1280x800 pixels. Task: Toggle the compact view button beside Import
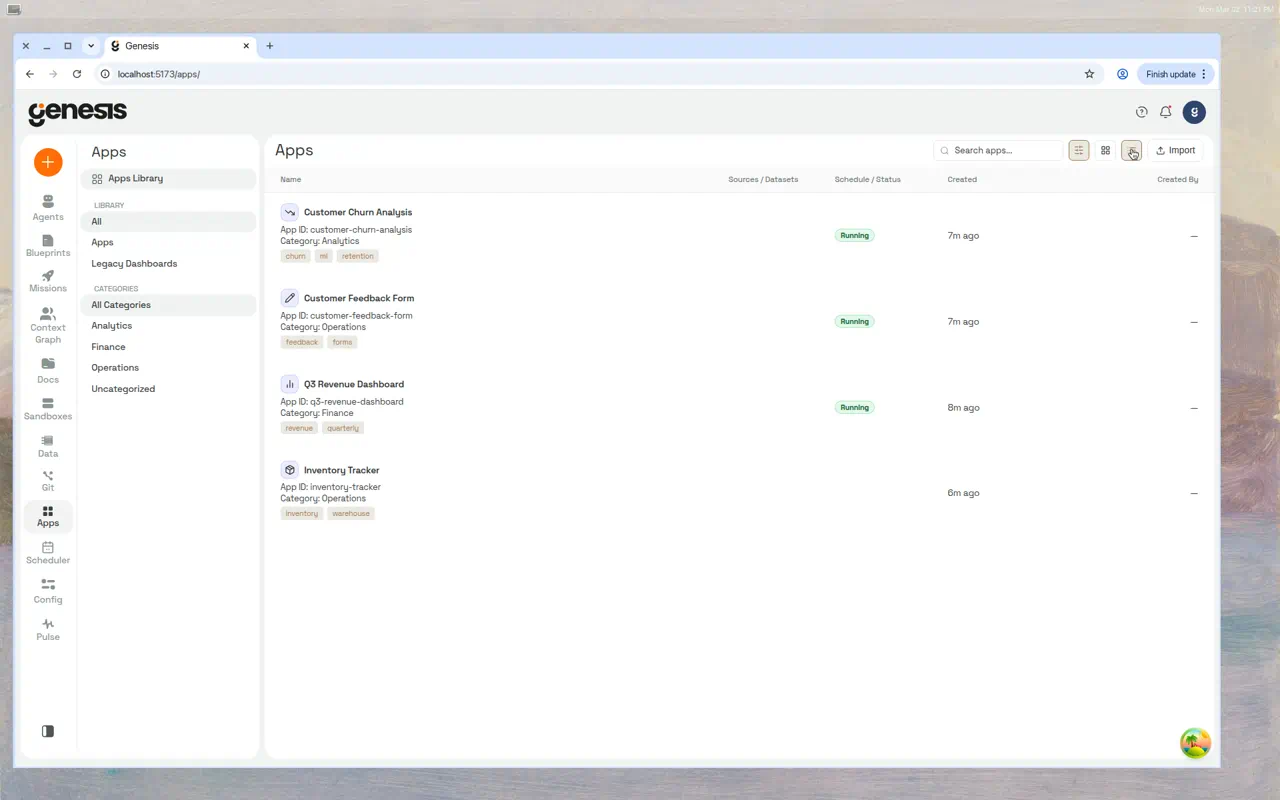(1131, 150)
